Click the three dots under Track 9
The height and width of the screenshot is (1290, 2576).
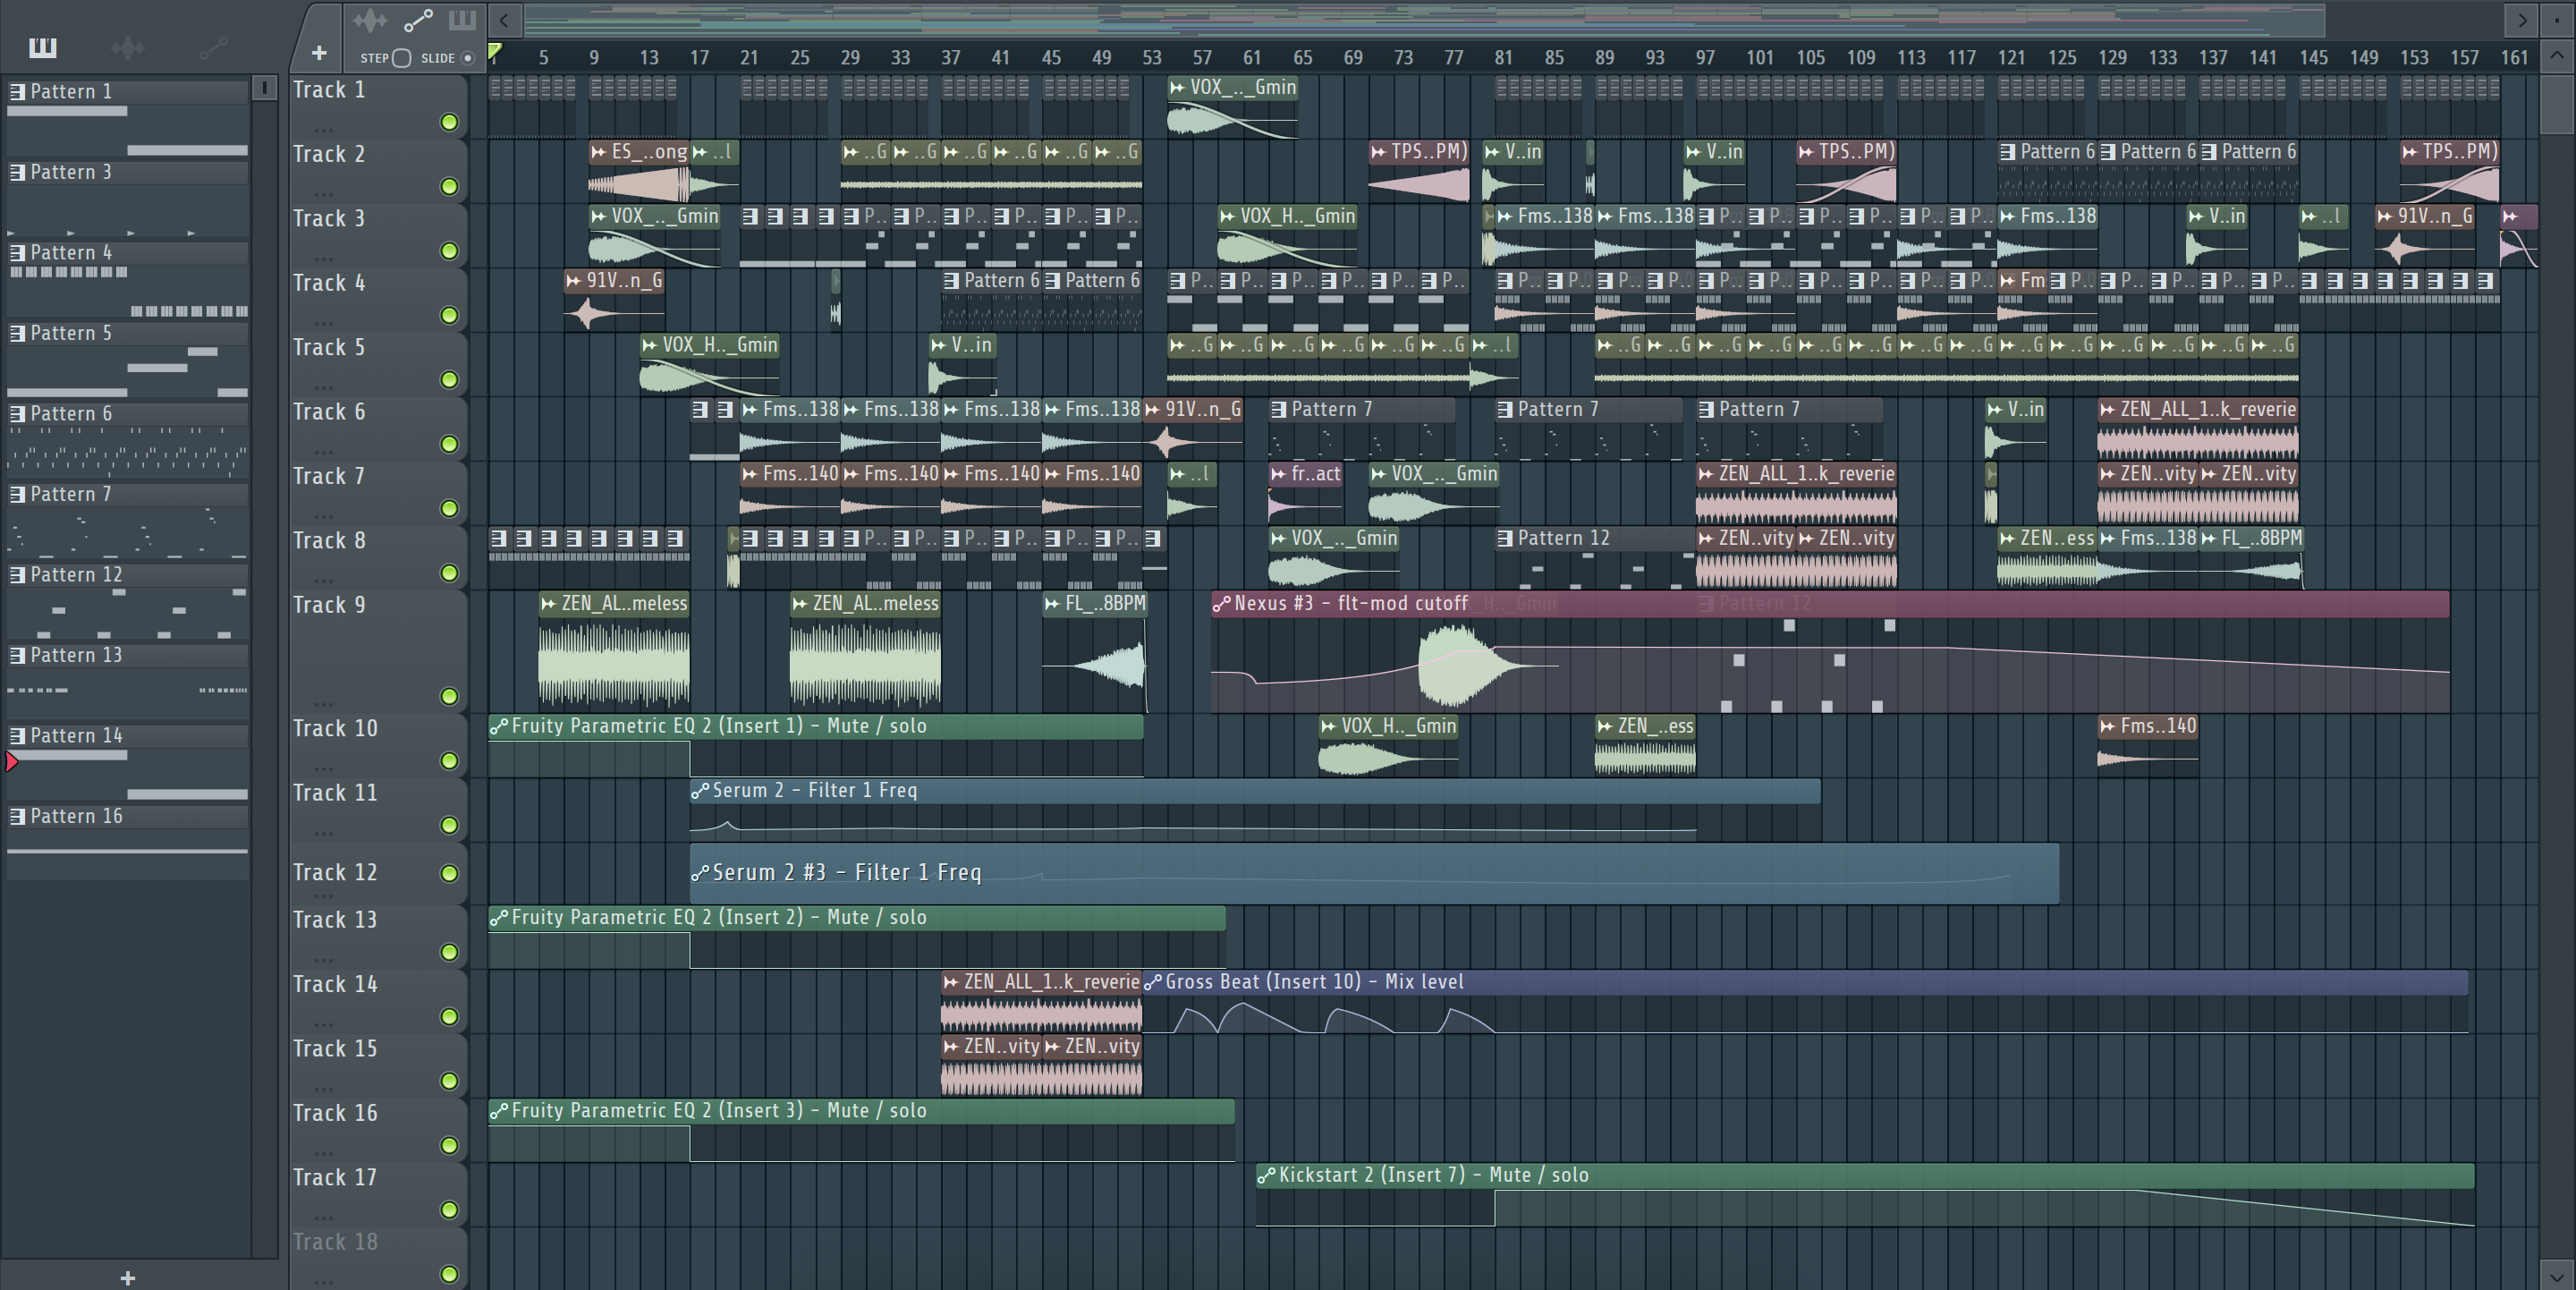pyautogui.click(x=323, y=703)
